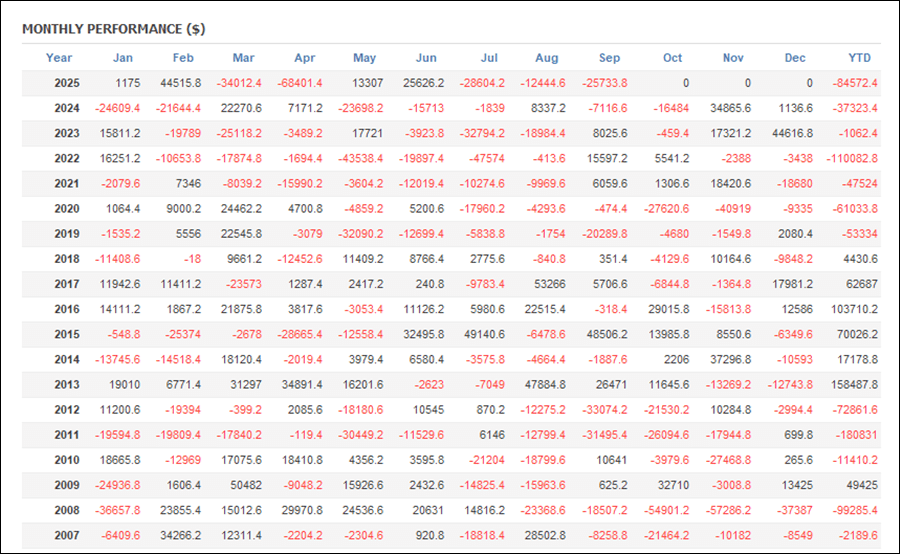Select the Jan column header

pos(122,58)
